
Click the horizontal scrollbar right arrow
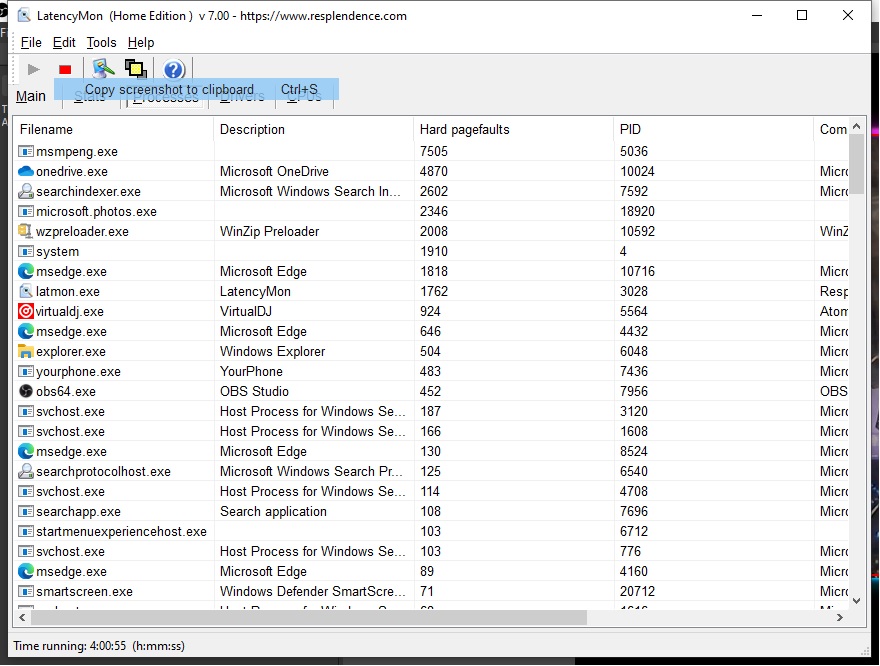840,618
